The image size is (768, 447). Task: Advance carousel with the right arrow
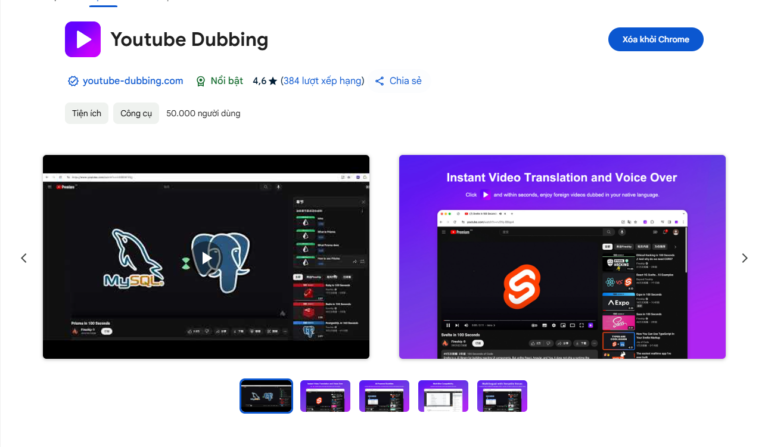click(744, 258)
